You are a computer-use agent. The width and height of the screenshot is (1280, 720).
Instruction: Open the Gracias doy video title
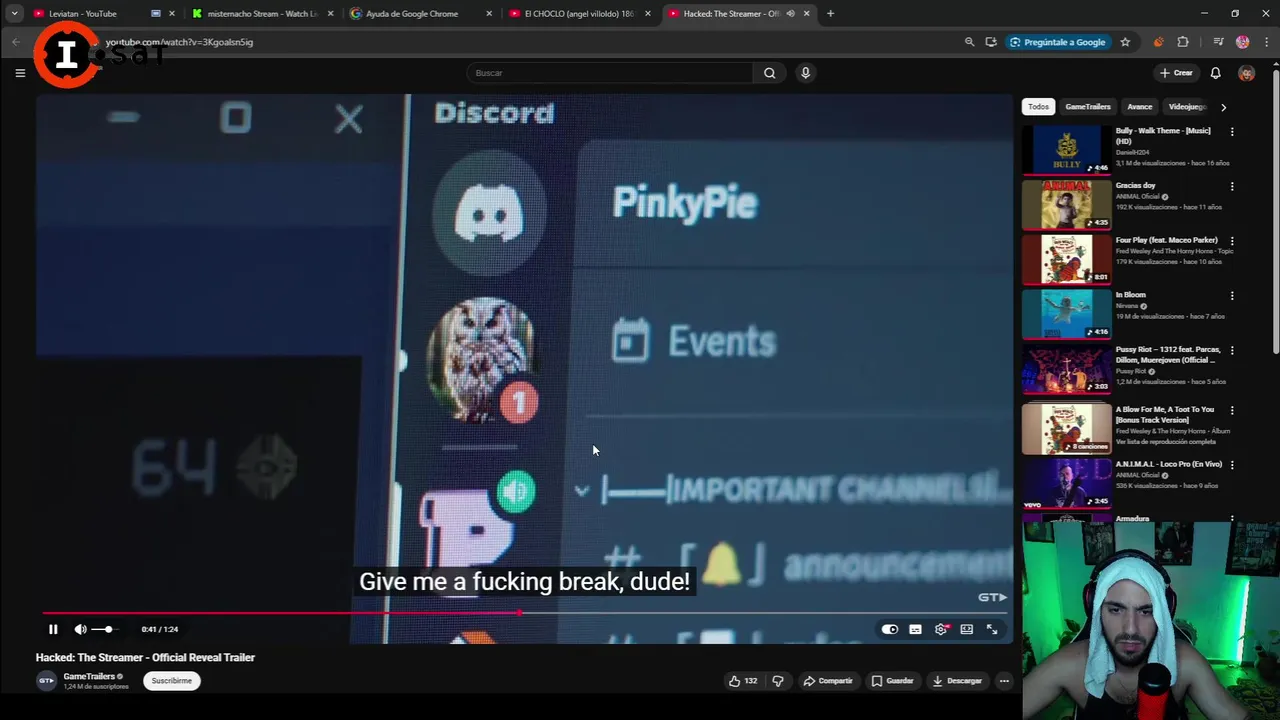click(x=1136, y=185)
